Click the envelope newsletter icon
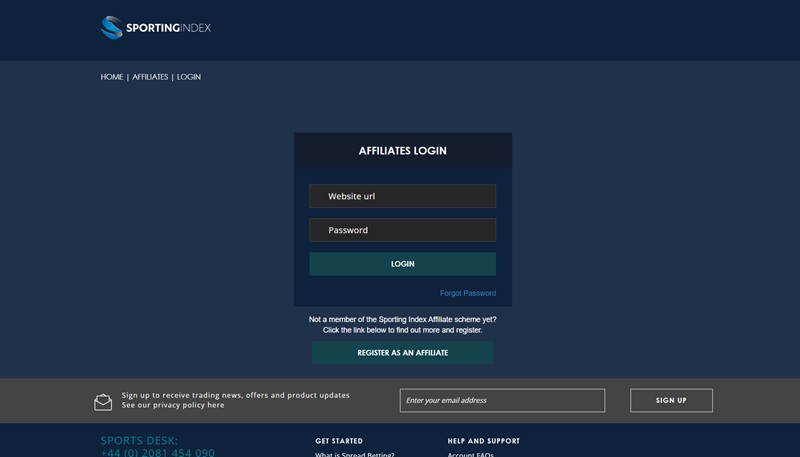 click(103, 402)
